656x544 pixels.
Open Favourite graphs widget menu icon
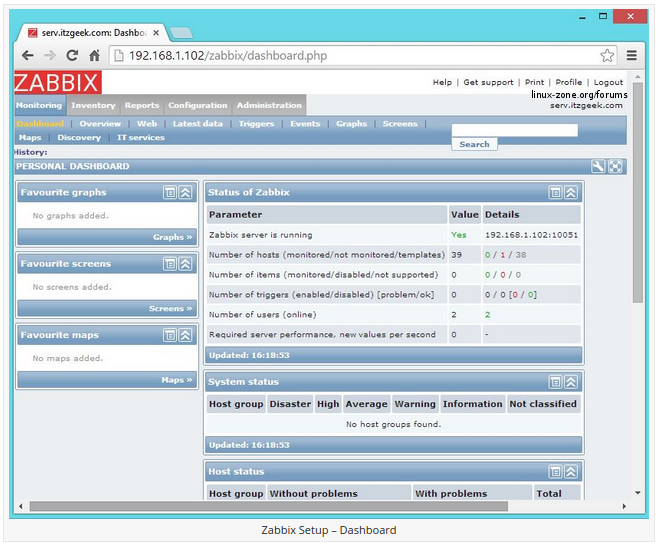pos(170,192)
